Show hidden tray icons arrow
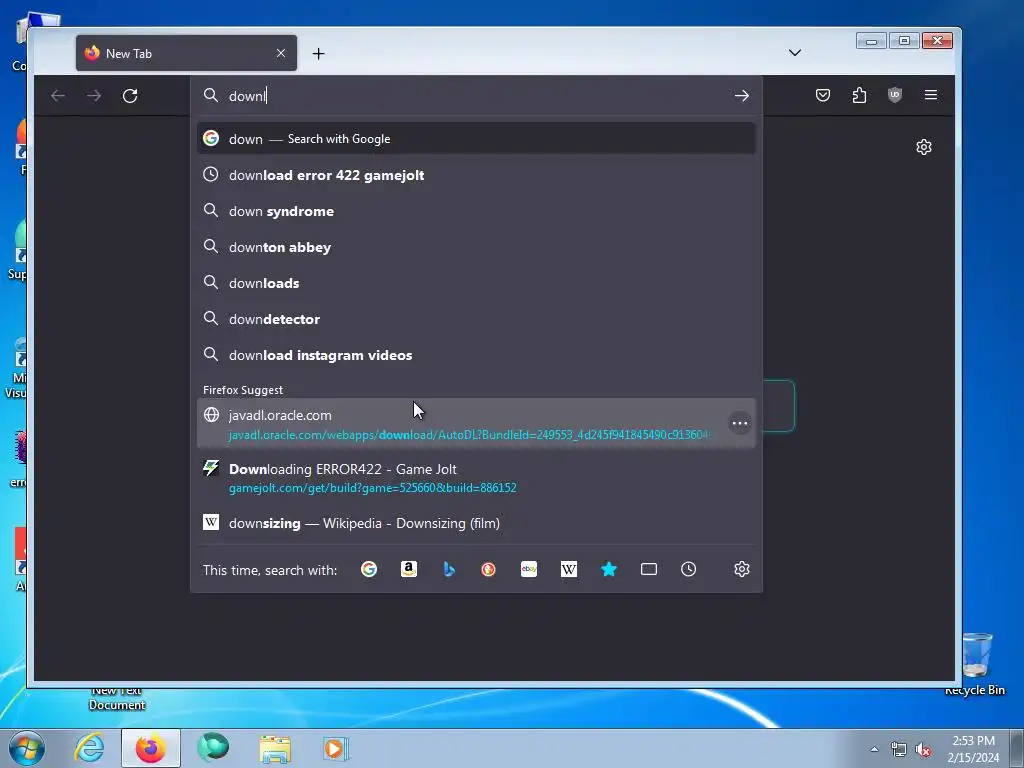Viewport: 1024px width, 768px height. pyautogui.click(x=874, y=749)
